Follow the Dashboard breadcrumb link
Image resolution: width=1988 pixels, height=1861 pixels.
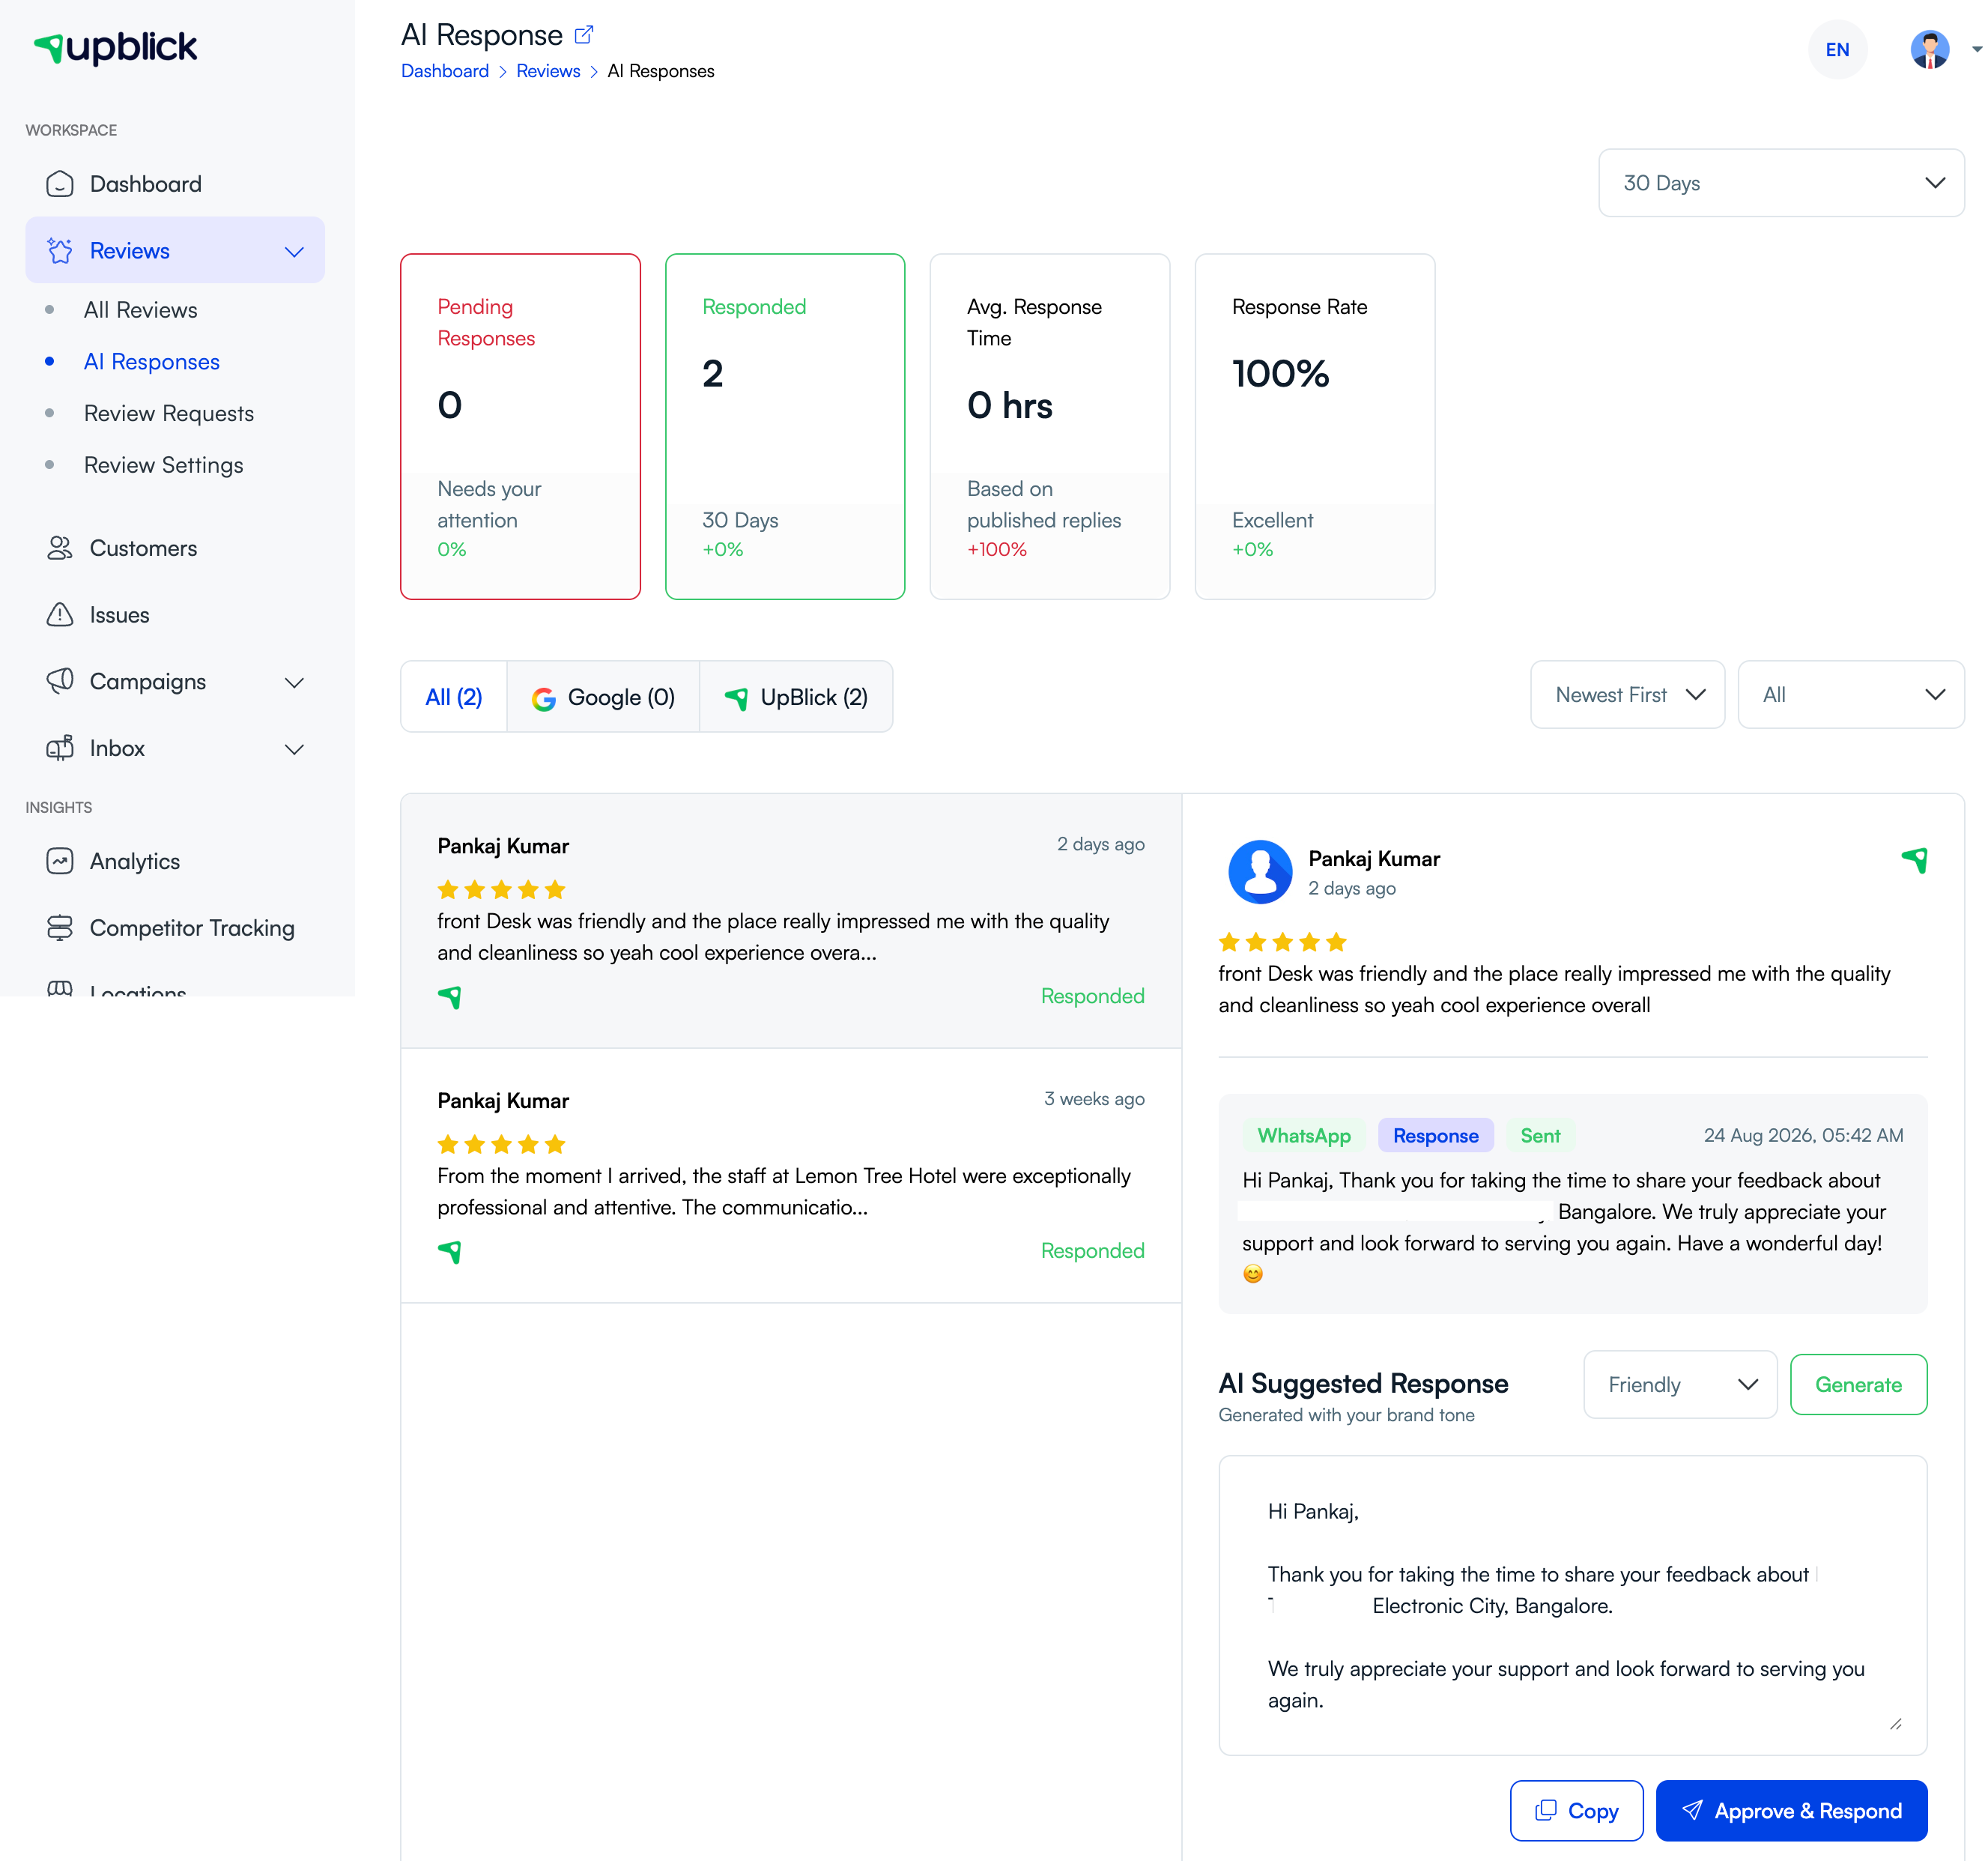click(445, 71)
